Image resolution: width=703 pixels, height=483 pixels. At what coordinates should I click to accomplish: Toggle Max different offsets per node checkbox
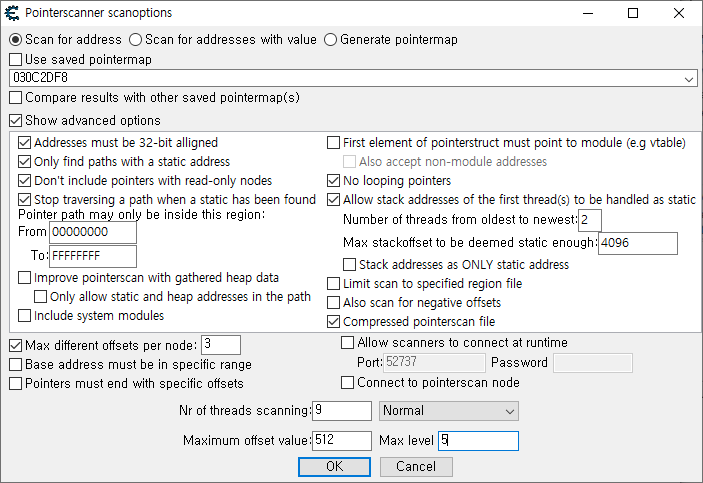(15, 346)
